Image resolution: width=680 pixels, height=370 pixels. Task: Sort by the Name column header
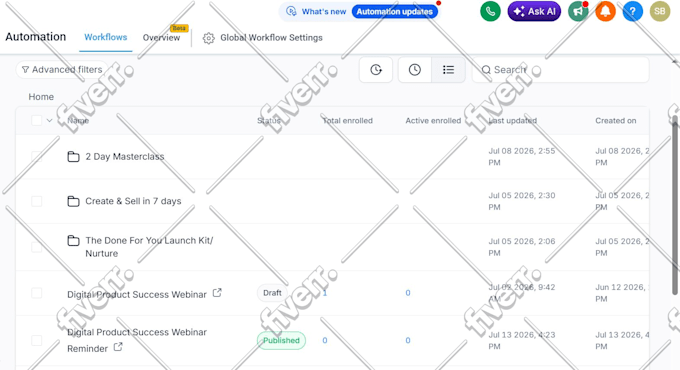click(78, 121)
